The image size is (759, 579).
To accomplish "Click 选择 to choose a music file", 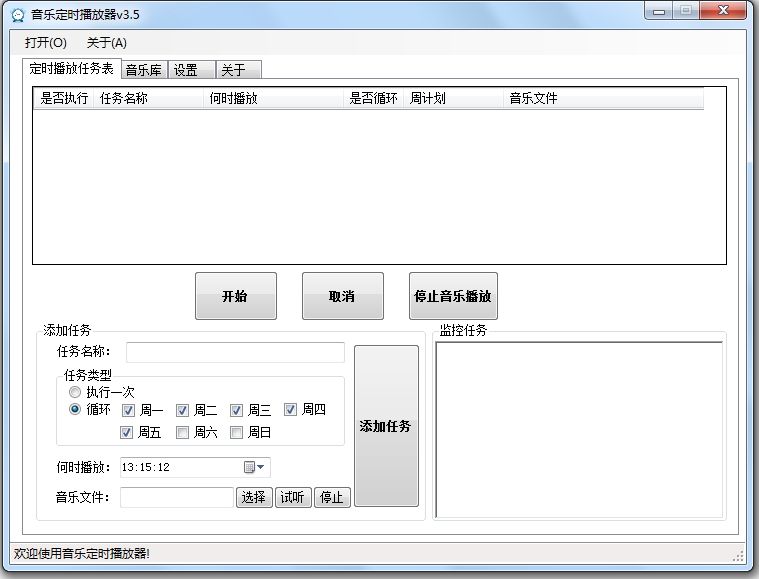I will 254,497.
